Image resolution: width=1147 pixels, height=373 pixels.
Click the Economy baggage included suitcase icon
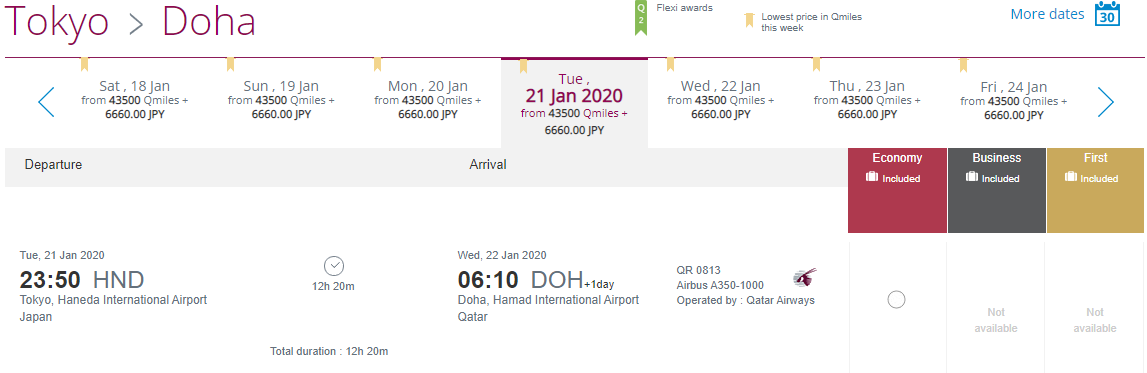871,177
